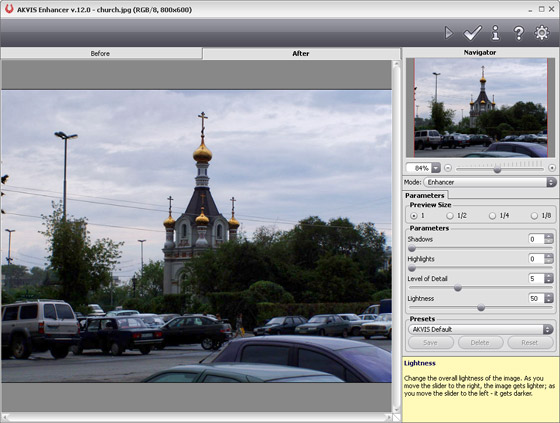The image size is (560, 423).
Task: Click the Delete preset button
Action: point(480,343)
